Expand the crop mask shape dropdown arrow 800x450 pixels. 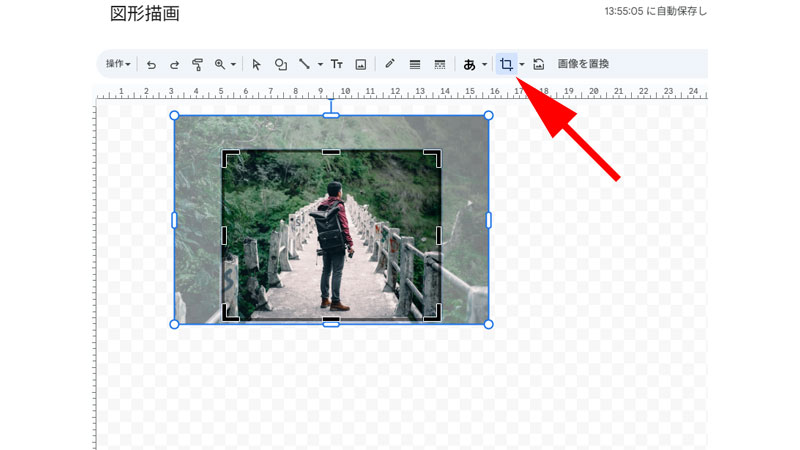click(522, 64)
